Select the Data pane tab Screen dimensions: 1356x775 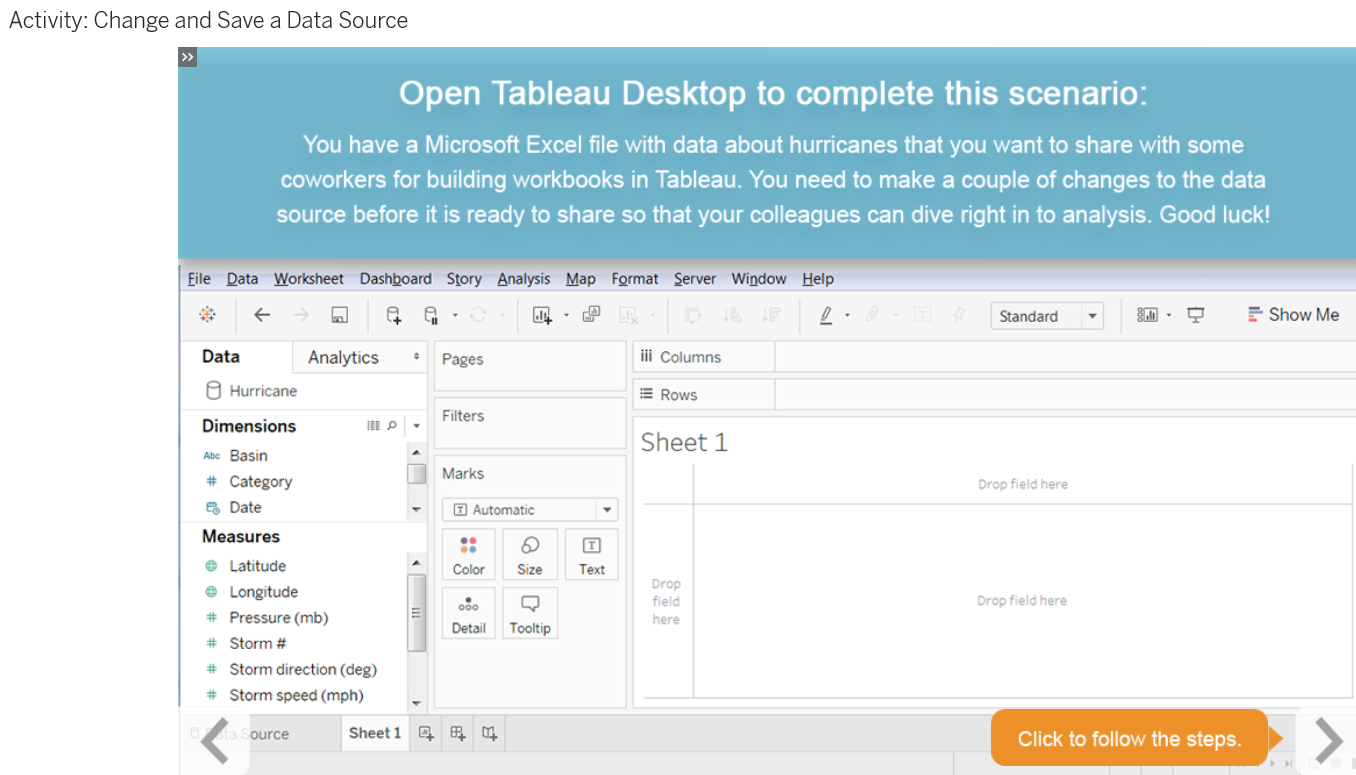(220, 357)
